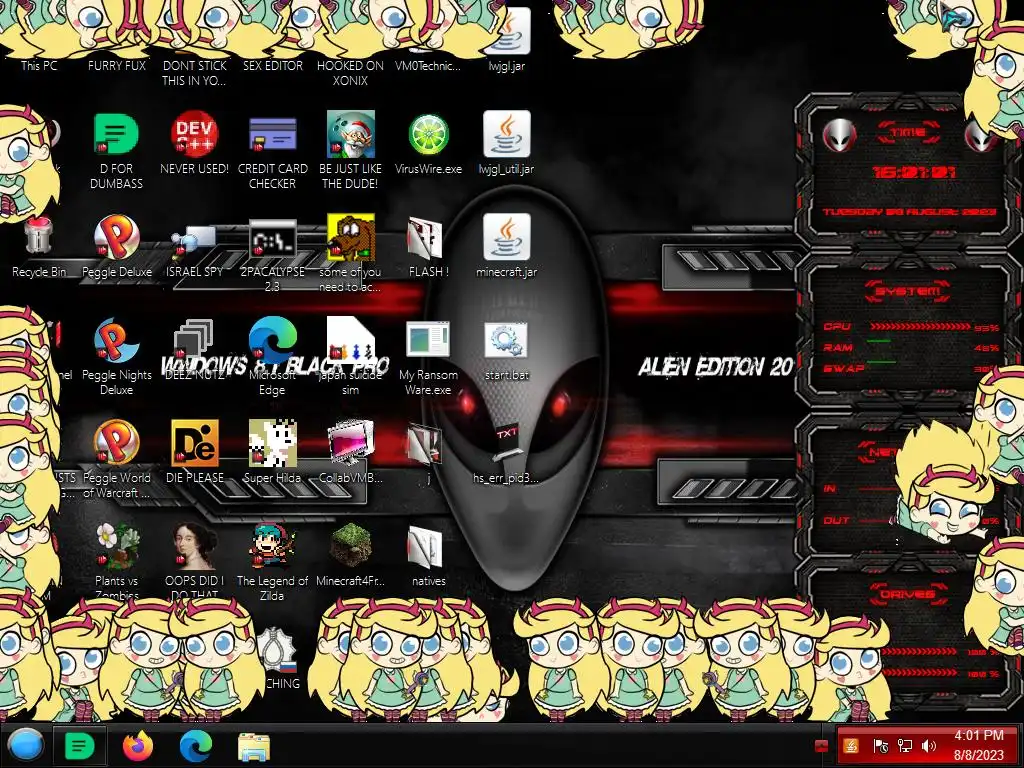The image size is (1024, 768).
Task: Click the Java tray icon
Action: [x=851, y=746]
